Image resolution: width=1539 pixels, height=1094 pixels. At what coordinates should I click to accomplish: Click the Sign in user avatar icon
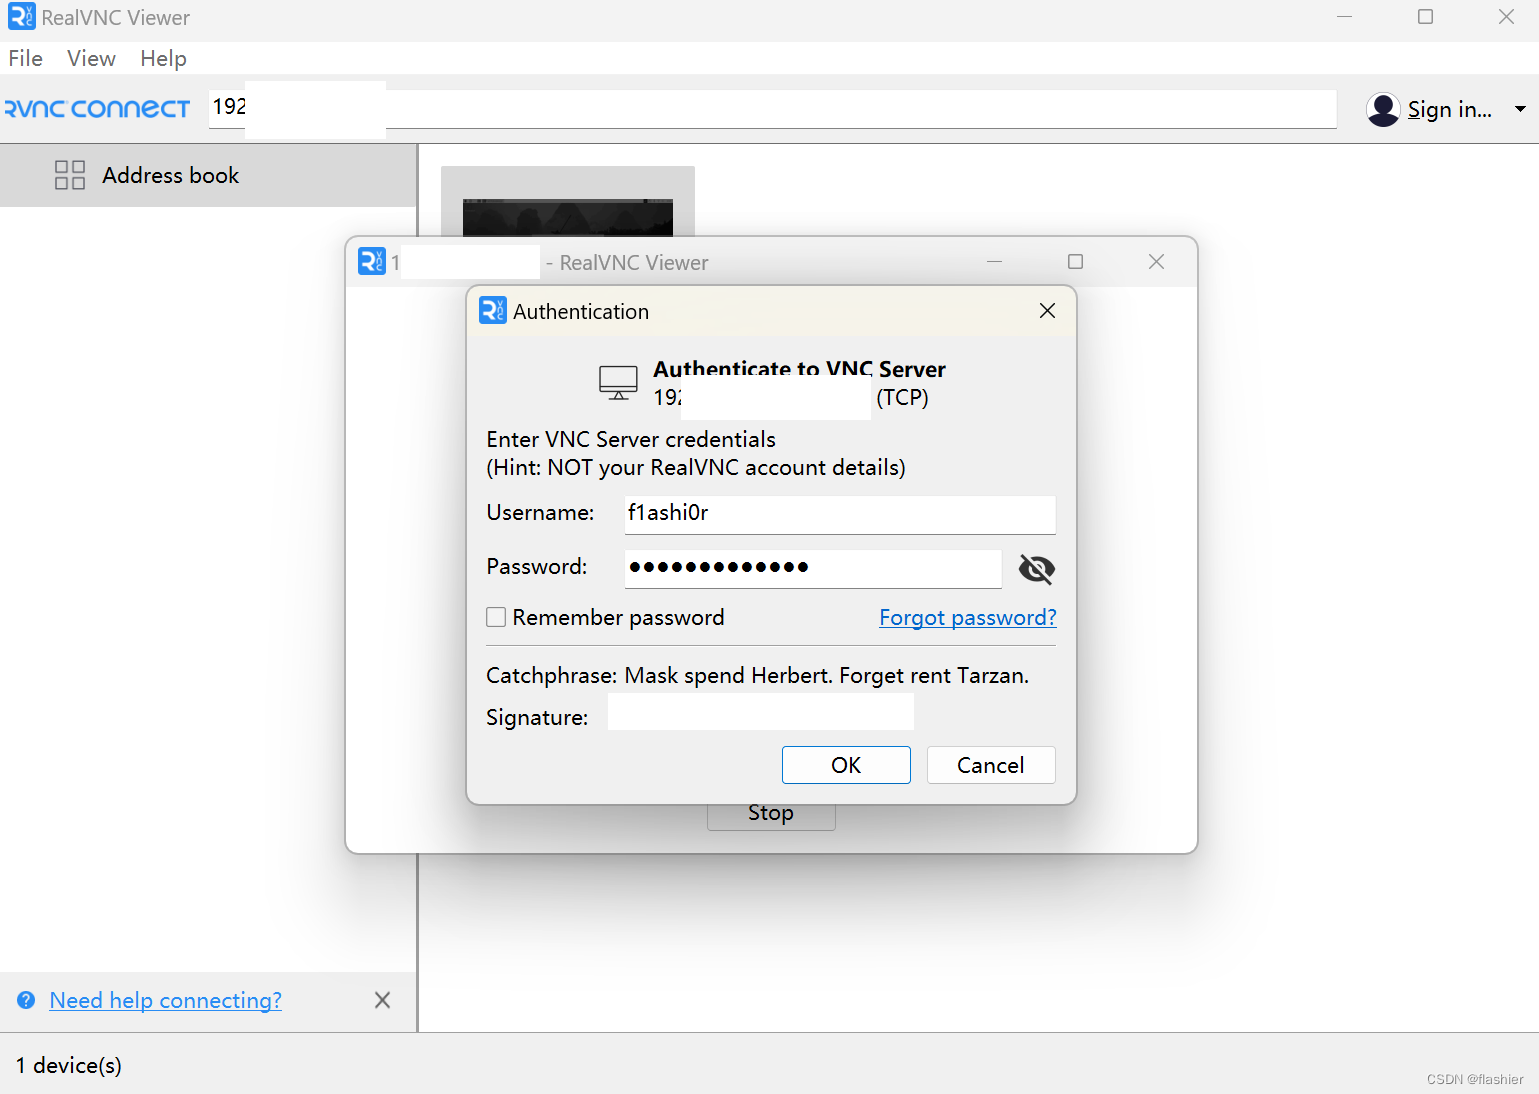(x=1383, y=109)
